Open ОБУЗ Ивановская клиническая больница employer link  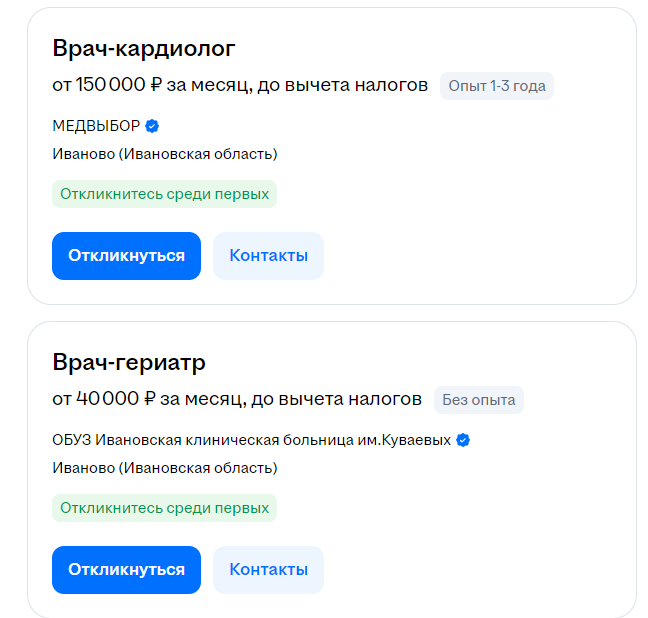(x=251, y=440)
